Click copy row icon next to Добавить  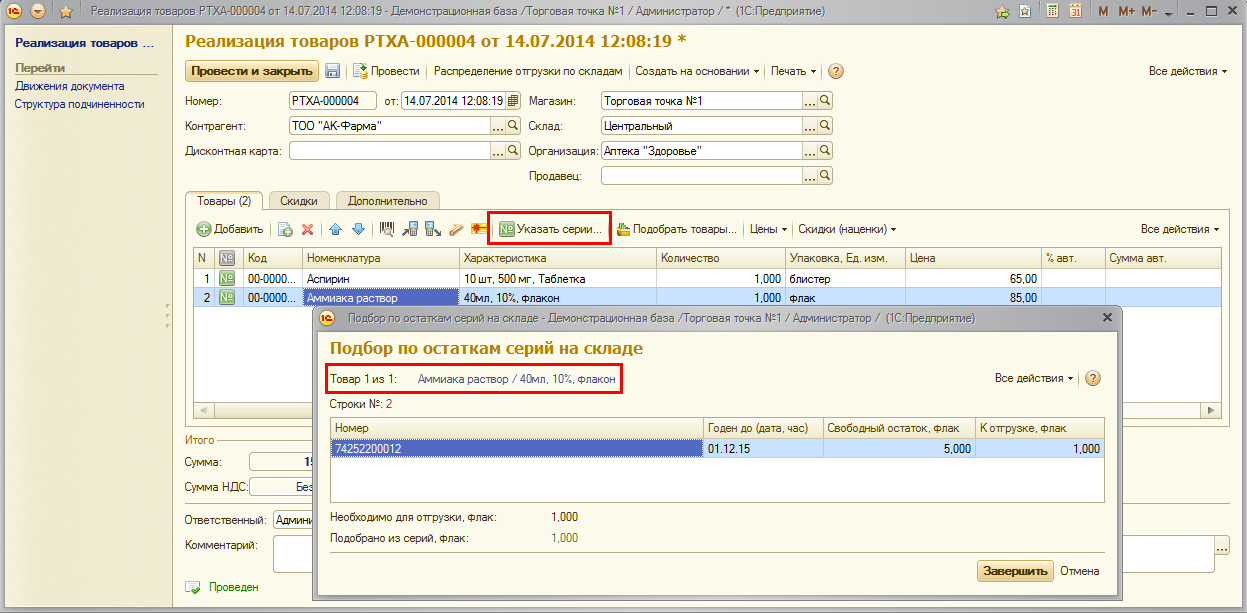[285, 229]
